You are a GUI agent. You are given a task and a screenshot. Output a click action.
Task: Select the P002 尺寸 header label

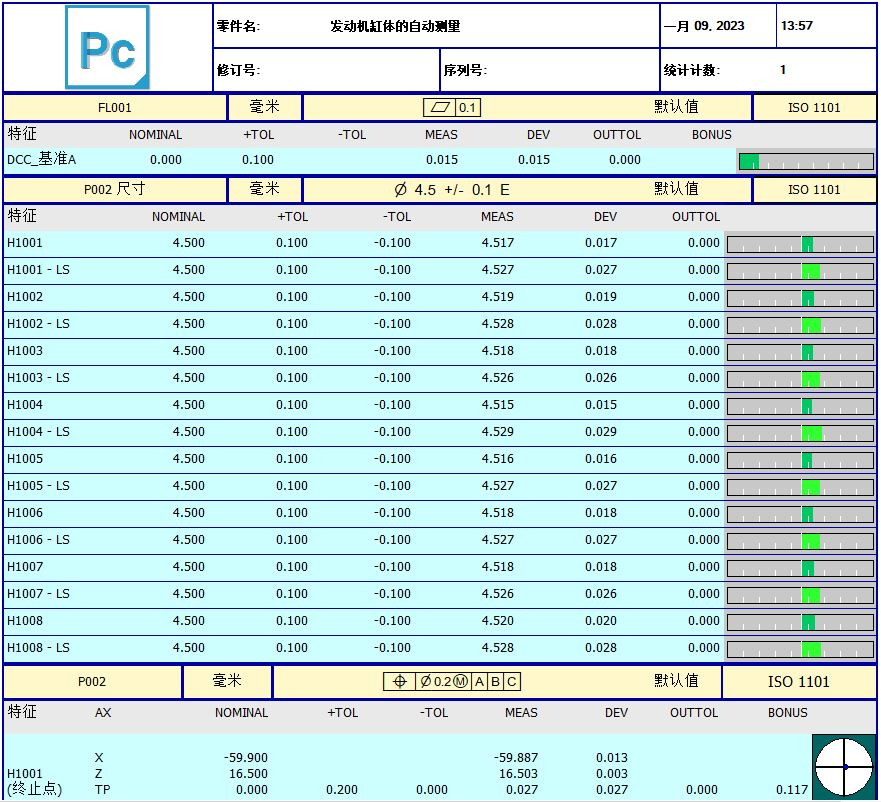[115, 190]
